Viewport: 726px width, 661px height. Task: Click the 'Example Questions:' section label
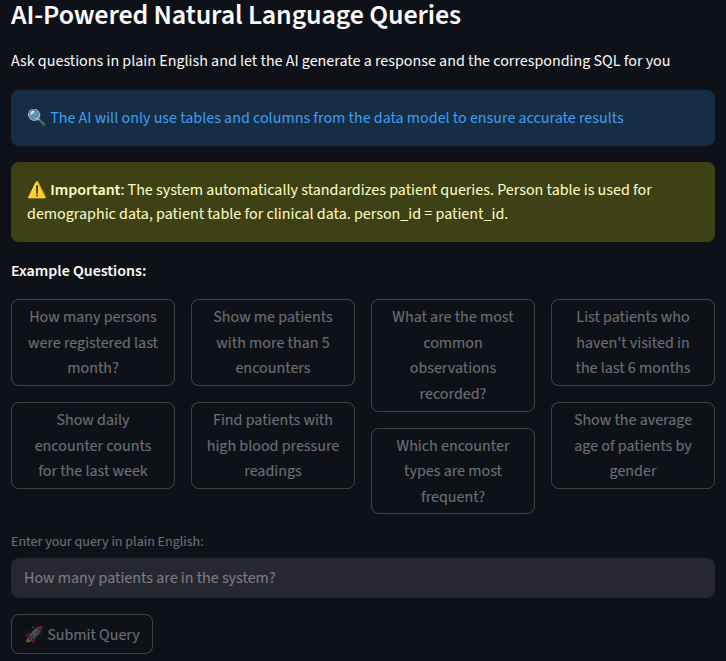(x=79, y=271)
